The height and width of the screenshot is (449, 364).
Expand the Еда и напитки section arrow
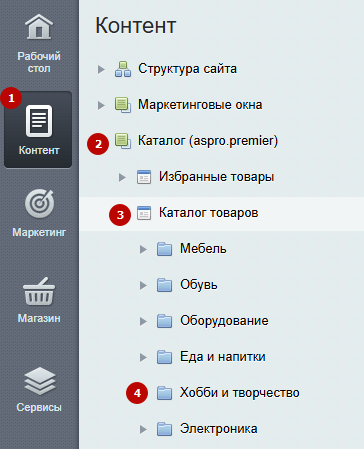(x=143, y=357)
